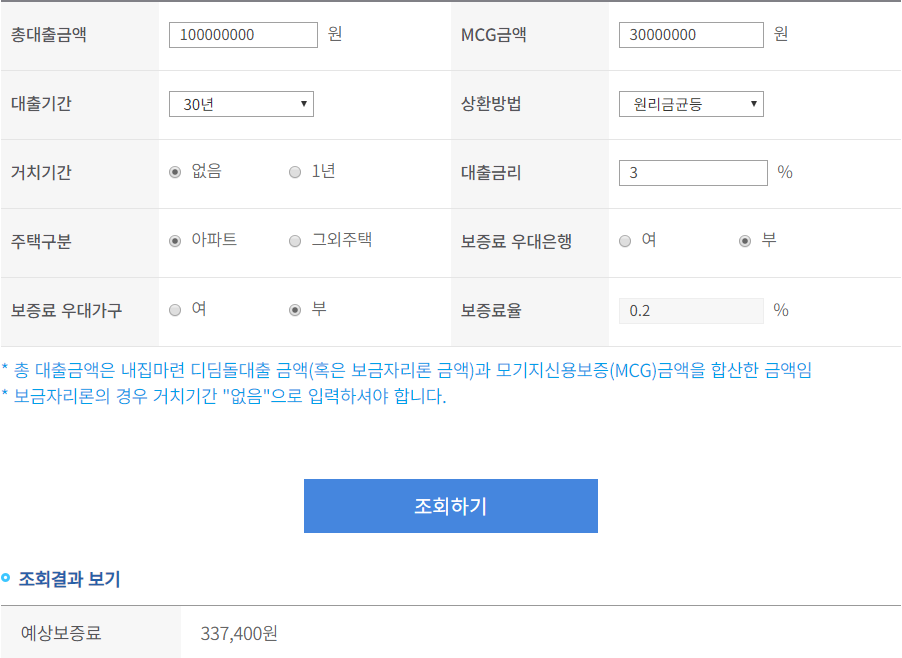The width and height of the screenshot is (902, 658).
Task: Click the note starting with 총 대출금액은
Action: pyautogui.click(x=407, y=370)
